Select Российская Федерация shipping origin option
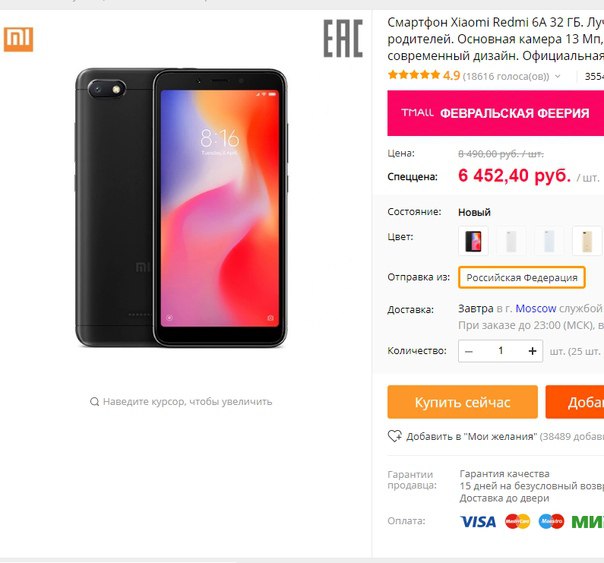 coord(522,277)
